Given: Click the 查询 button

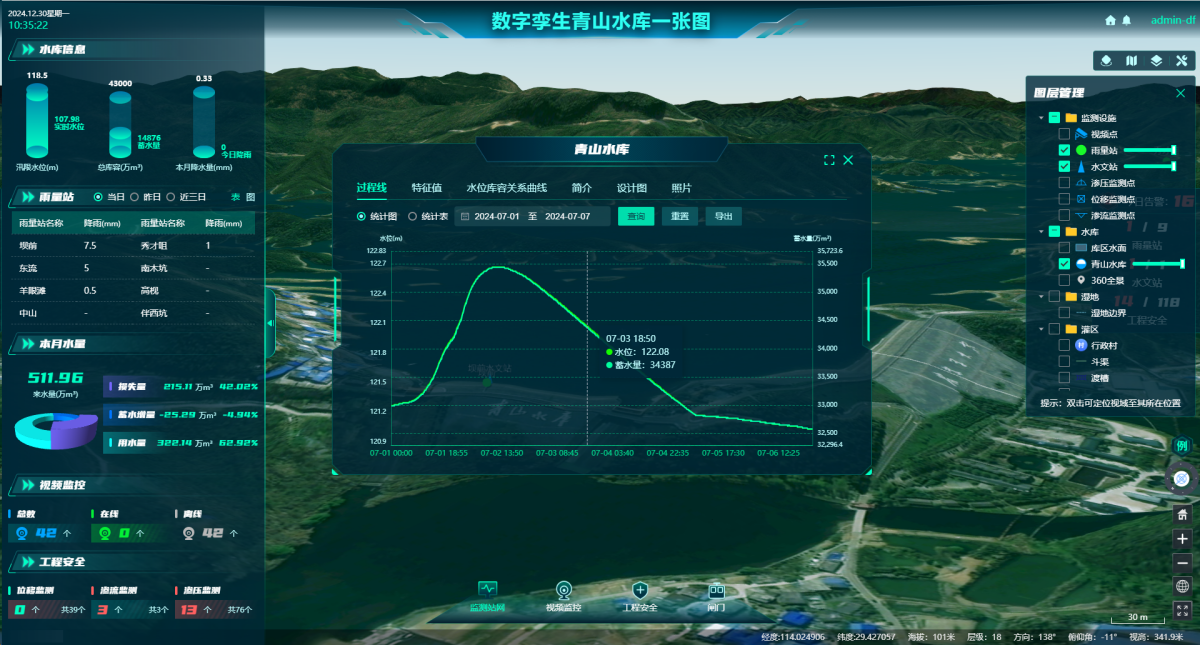Looking at the screenshot, I should [x=636, y=216].
